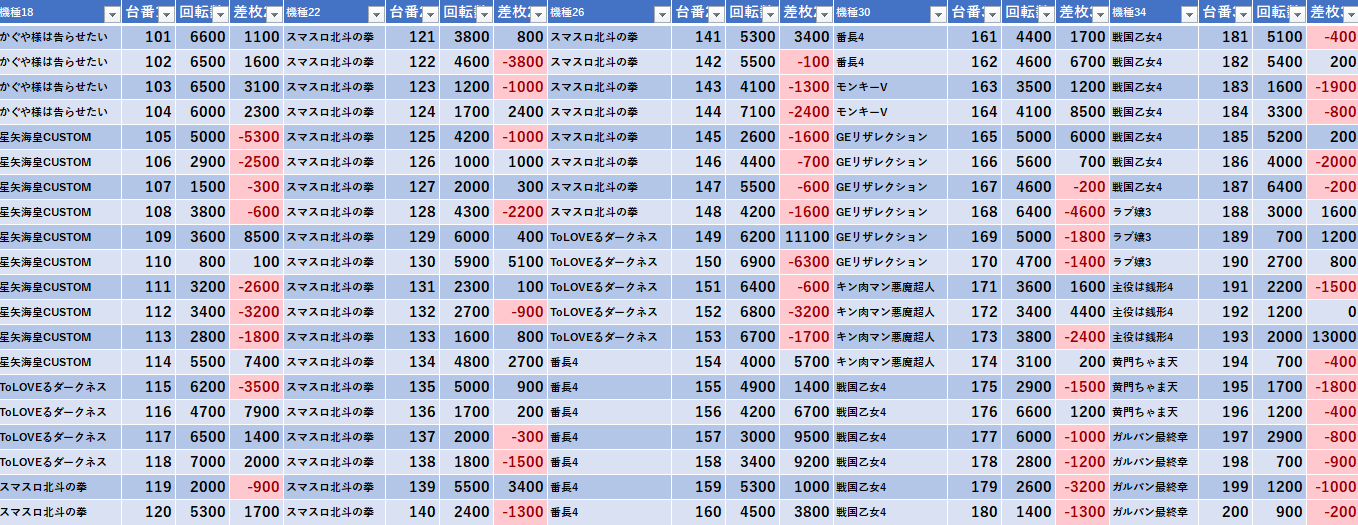Open 差枚 filter dropdown left of 機種34
1358x525 pixels.
click(1098, 13)
